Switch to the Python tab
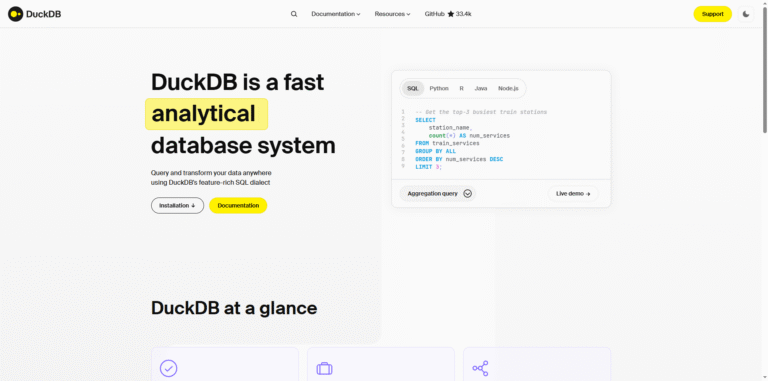Viewport: 768px width, 381px height. pyautogui.click(x=439, y=89)
